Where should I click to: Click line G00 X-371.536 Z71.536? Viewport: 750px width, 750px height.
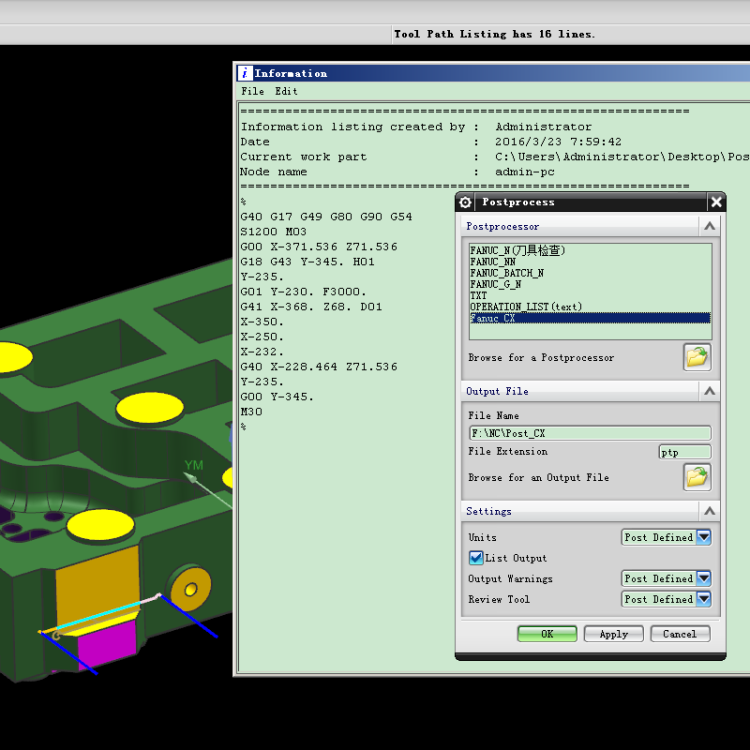(x=319, y=247)
